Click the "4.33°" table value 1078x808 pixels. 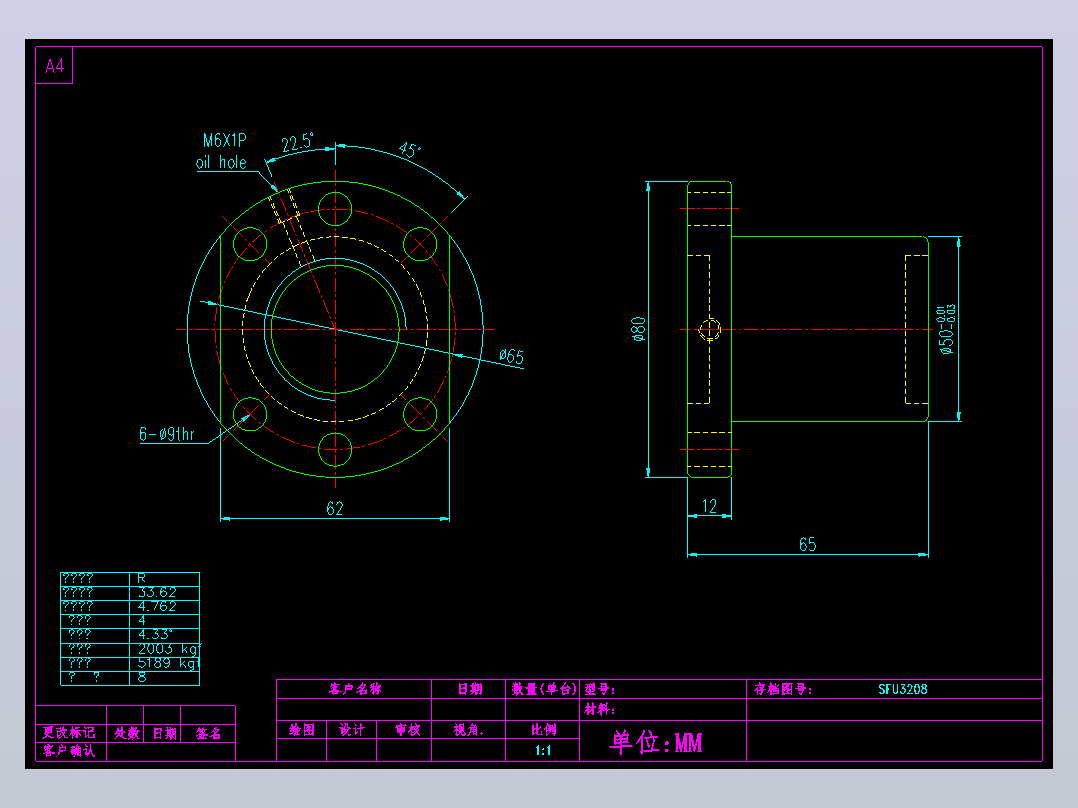tap(155, 635)
